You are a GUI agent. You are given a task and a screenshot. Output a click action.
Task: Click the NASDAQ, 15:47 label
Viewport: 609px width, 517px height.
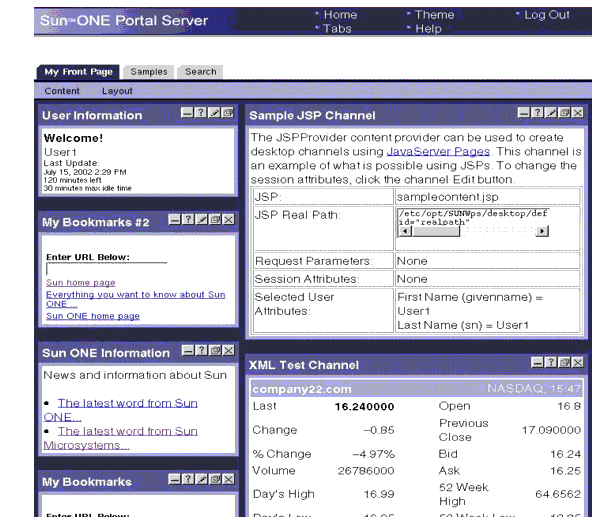[534, 388]
